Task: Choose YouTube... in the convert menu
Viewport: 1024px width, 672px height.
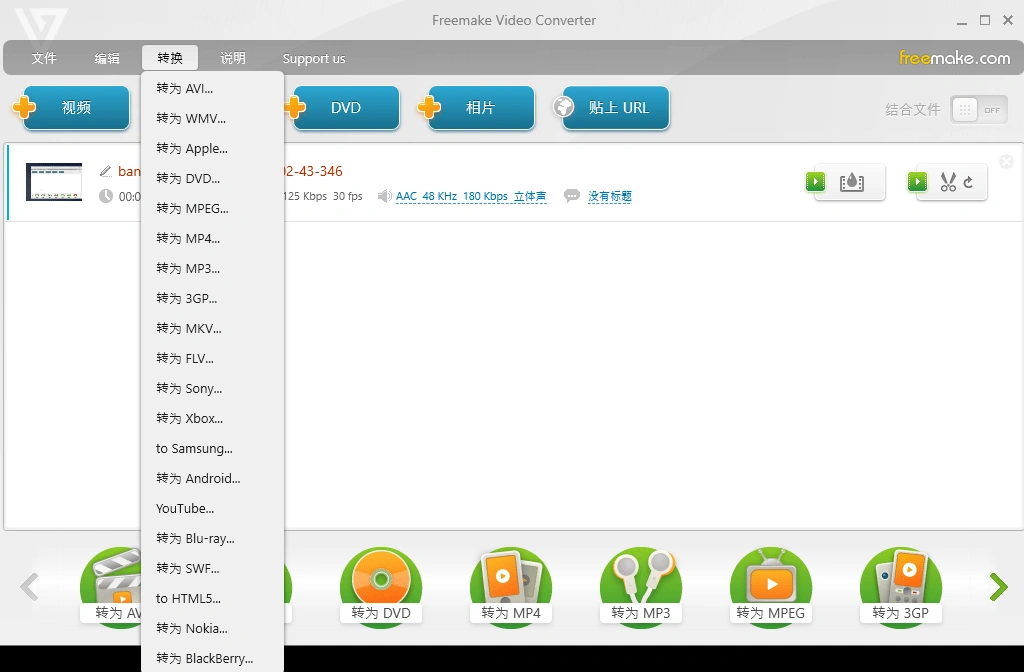Action: pyautogui.click(x=185, y=508)
